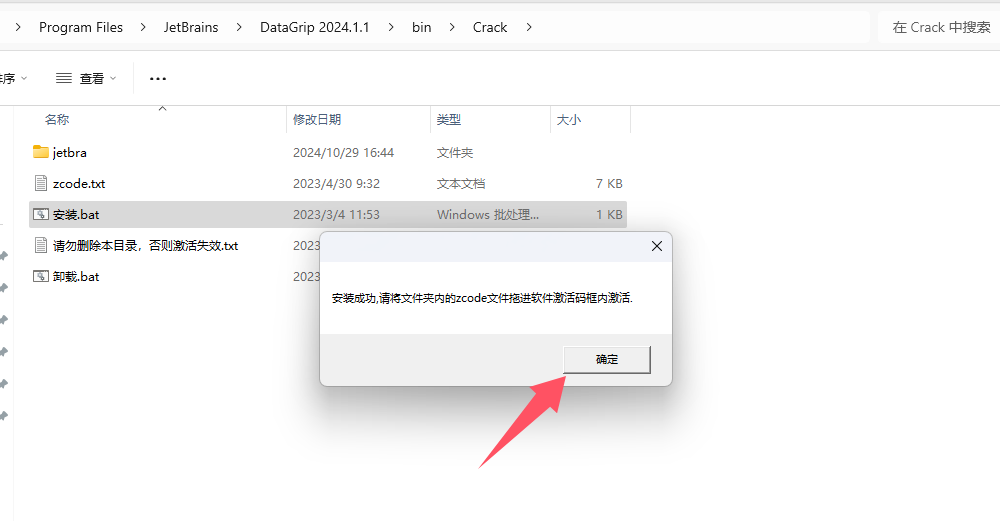Image resolution: width=1000 pixels, height=521 pixels.
Task: Expand chevron after Program Files breadcrumb
Action: coord(143,27)
